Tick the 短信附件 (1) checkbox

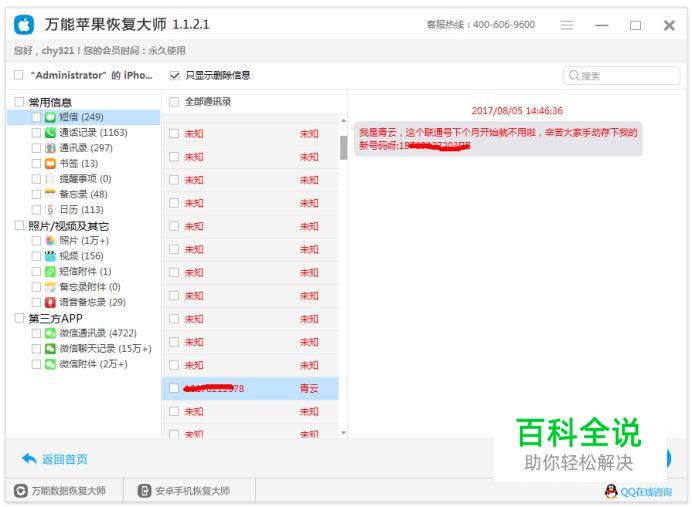(36, 271)
